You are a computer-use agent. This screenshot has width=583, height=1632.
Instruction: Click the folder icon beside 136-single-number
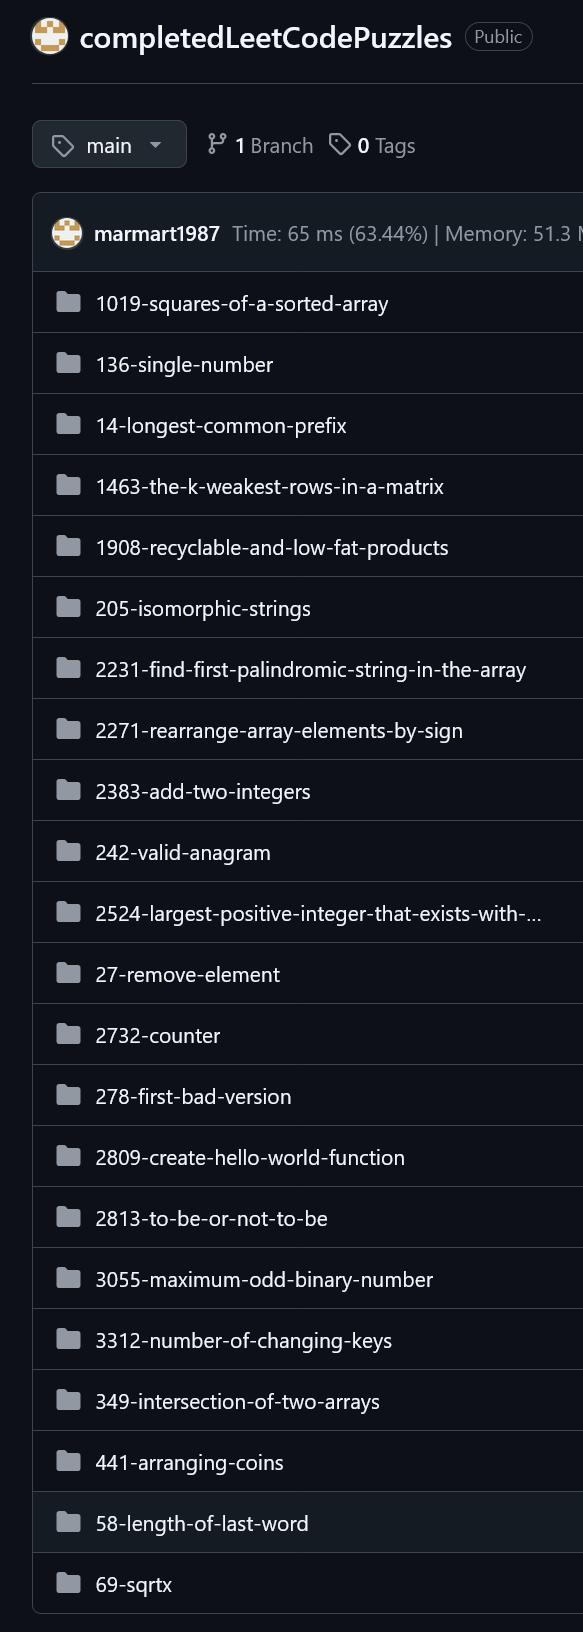[68, 364]
